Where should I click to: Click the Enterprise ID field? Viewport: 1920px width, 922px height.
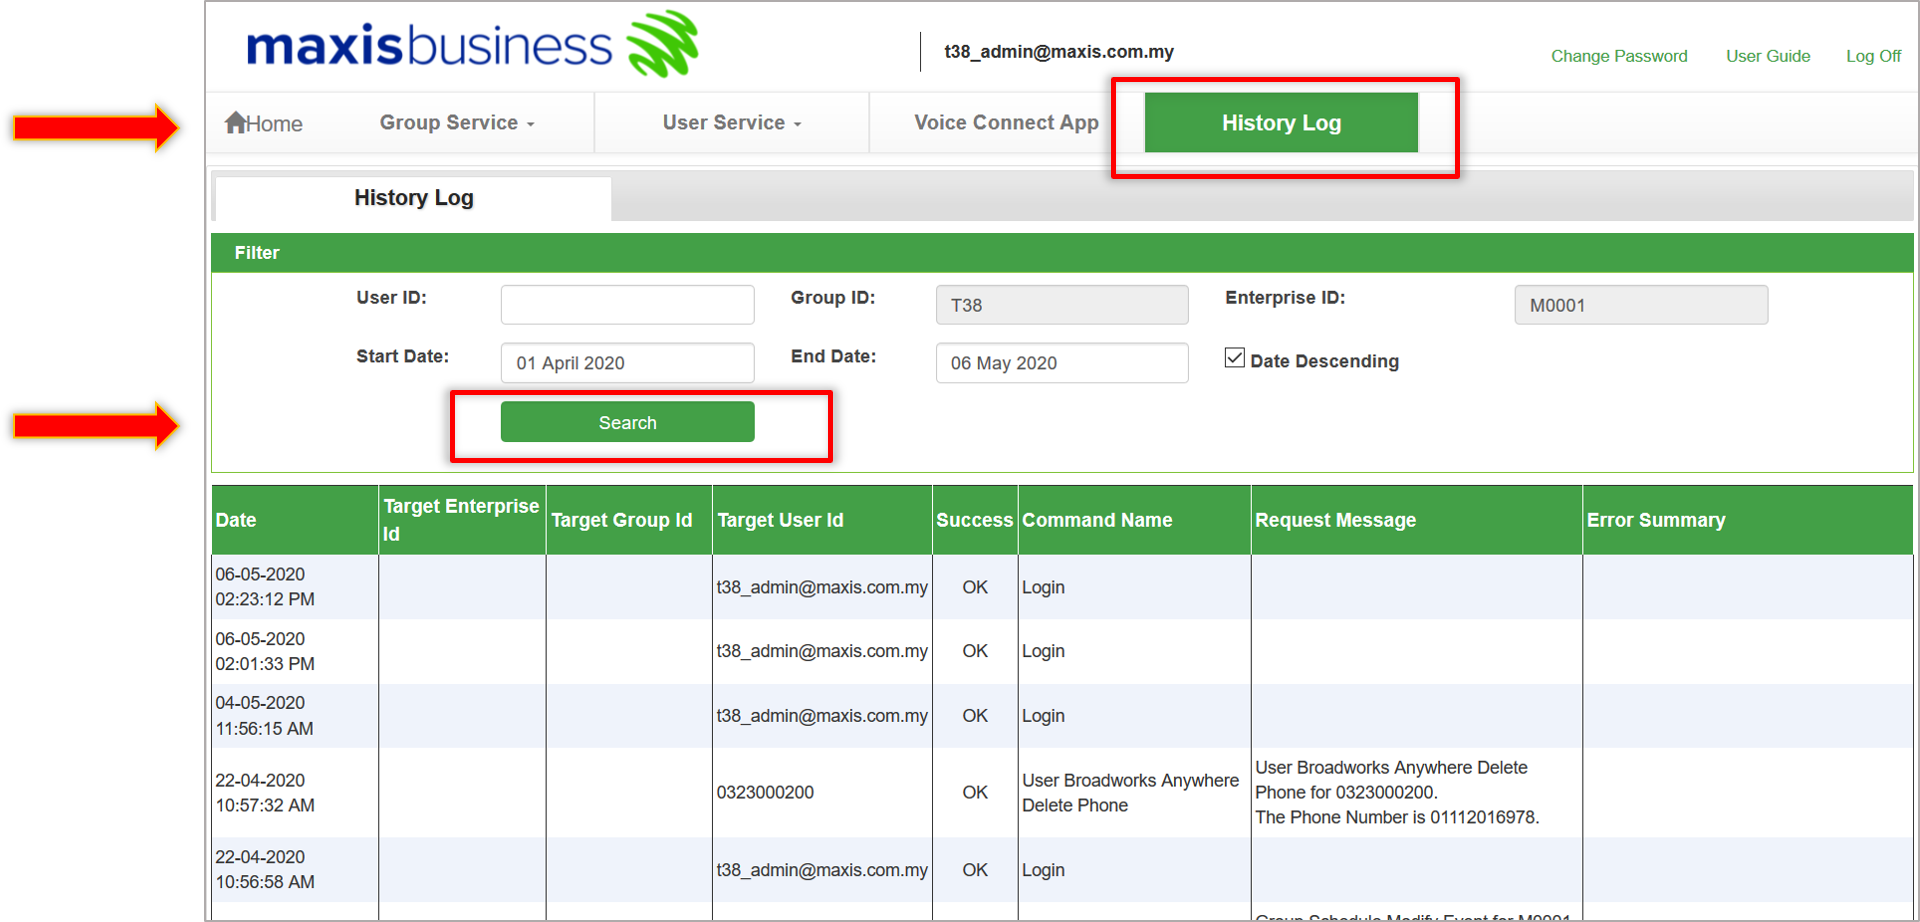tap(1640, 305)
